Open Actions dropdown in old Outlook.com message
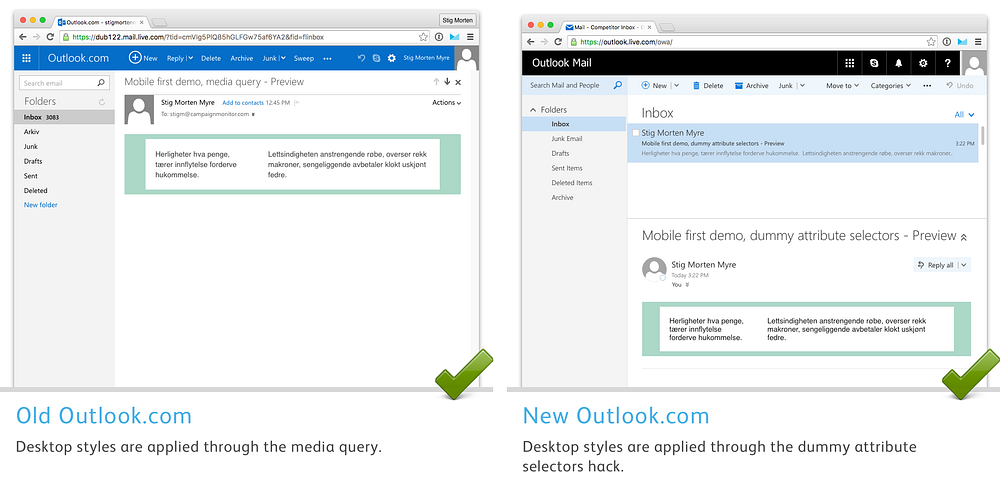This screenshot has width=1000, height=483. [446, 103]
